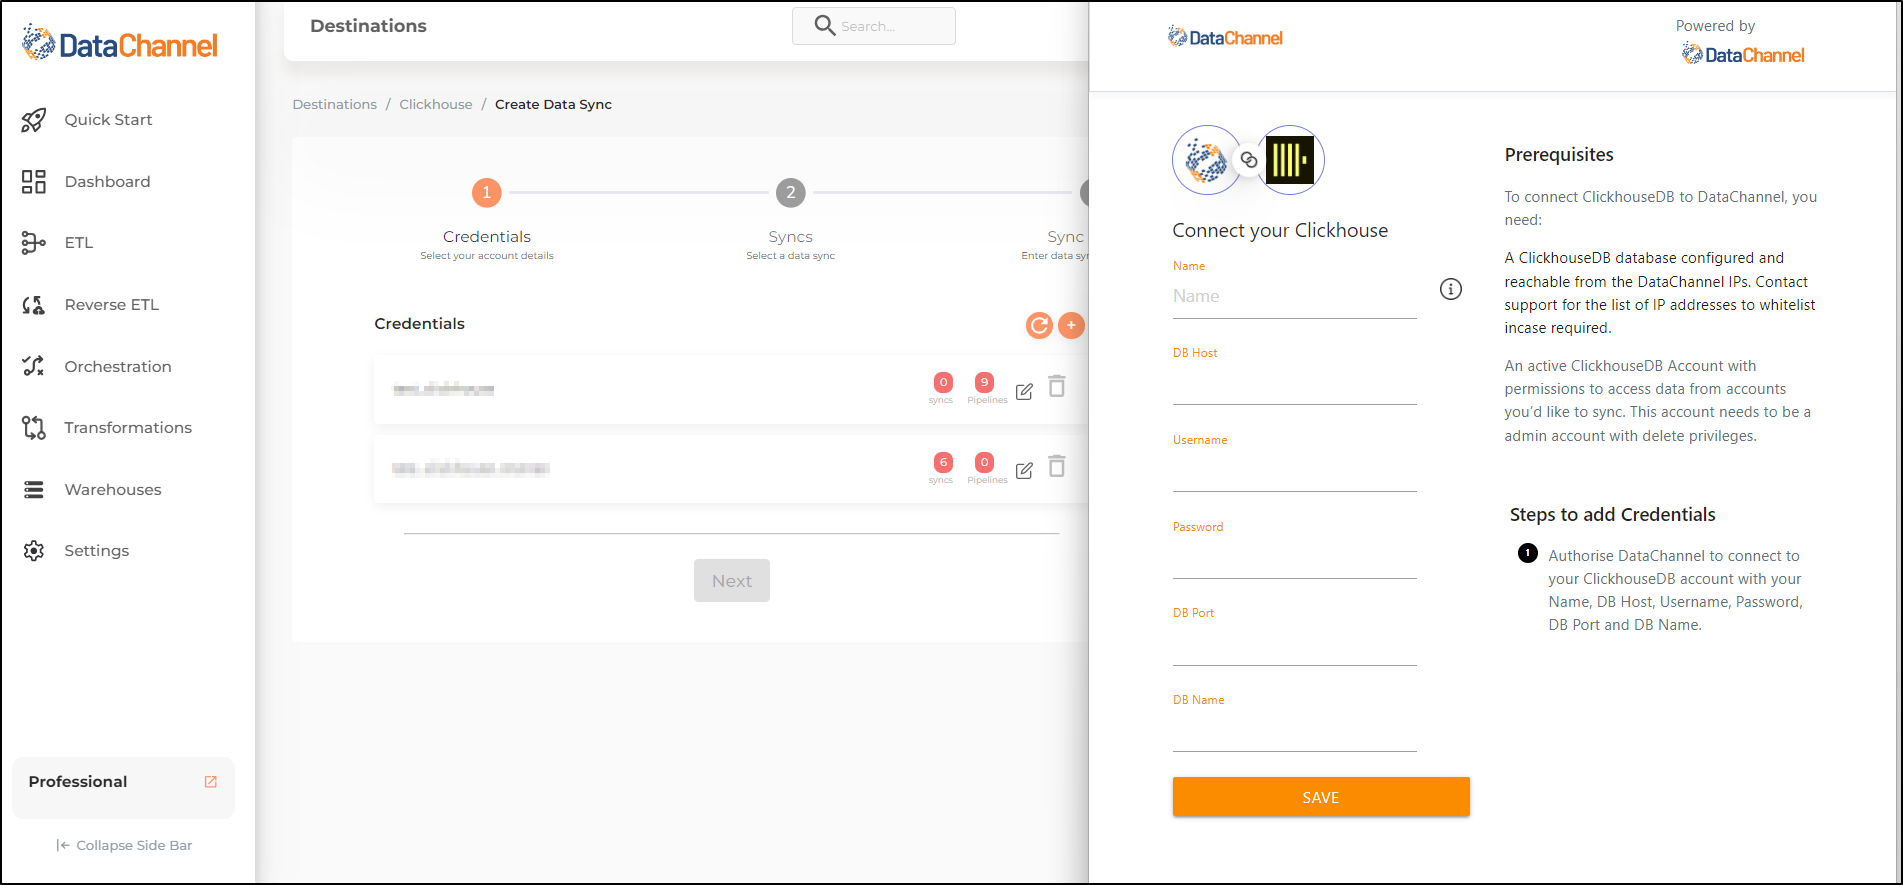Viewport: 1903px width, 885px height.
Task: Click the 6 syncs badge
Action: [x=943, y=462]
